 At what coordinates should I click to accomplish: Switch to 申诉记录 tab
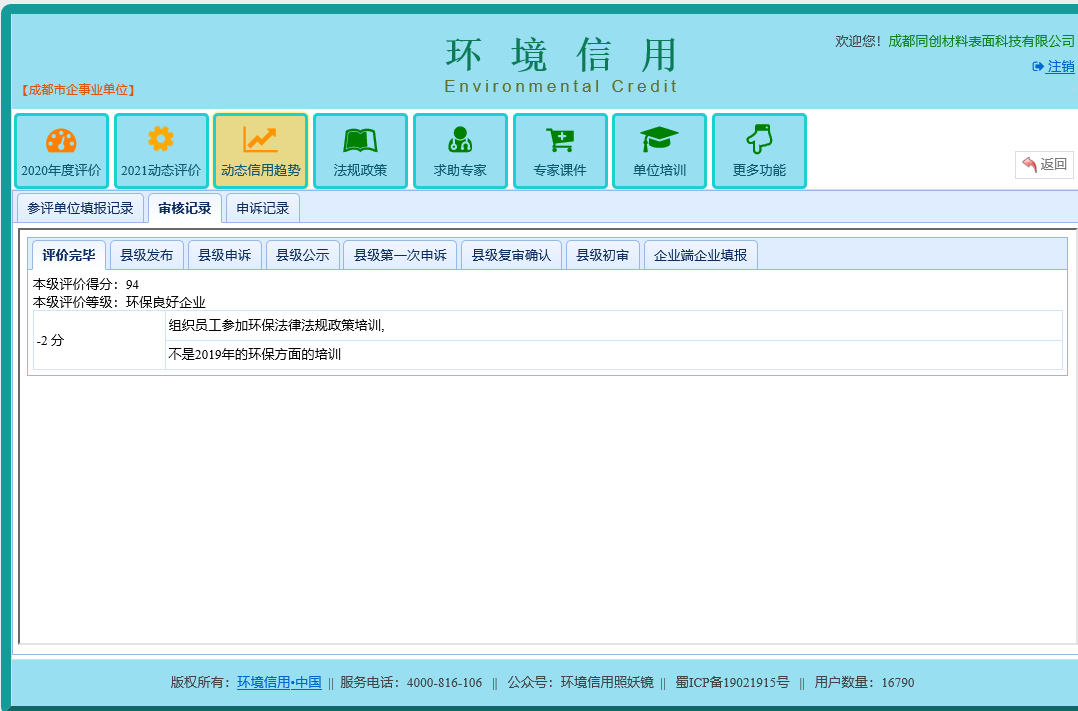[x=262, y=208]
